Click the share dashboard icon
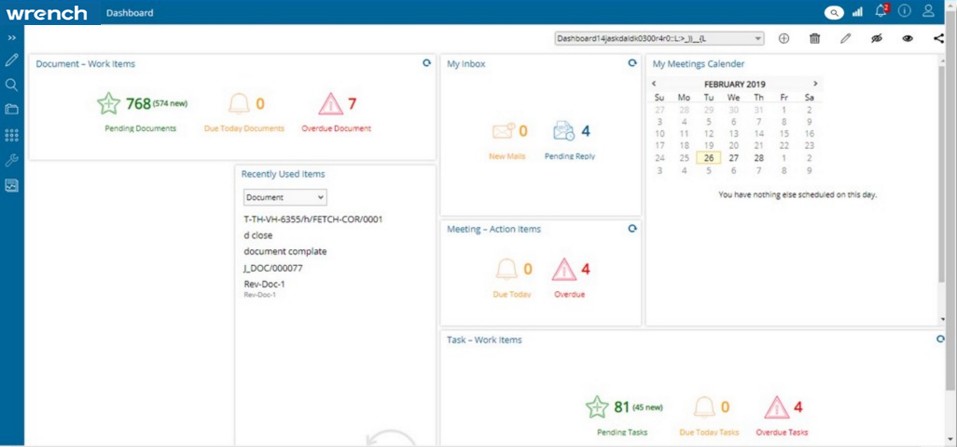The height and width of the screenshot is (447, 957). [938, 39]
